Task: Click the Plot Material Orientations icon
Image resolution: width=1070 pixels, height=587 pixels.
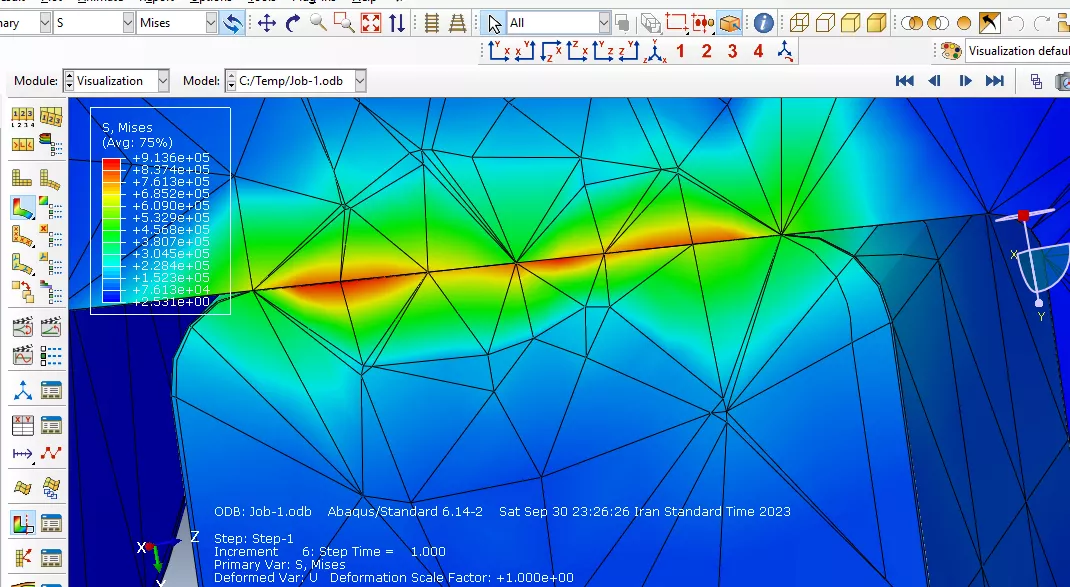Action: tap(23, 265)
